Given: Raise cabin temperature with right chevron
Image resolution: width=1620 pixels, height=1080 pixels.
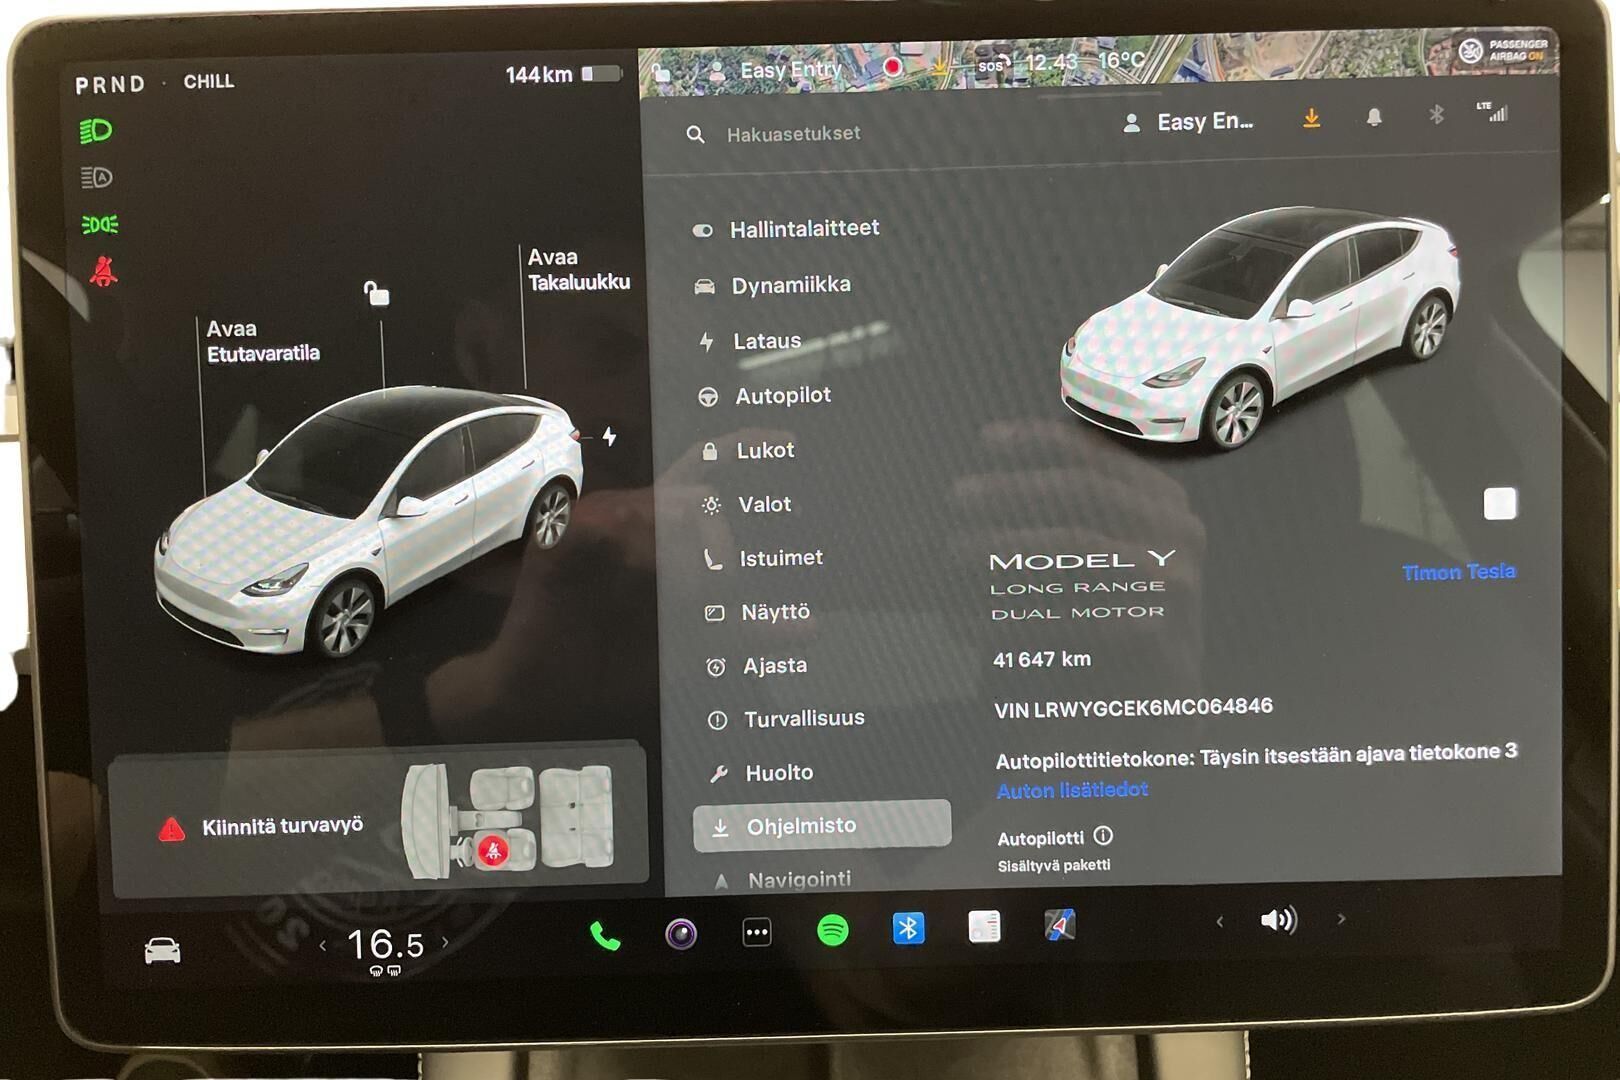Looking at the screenshot, I should [x=445, y=942].
